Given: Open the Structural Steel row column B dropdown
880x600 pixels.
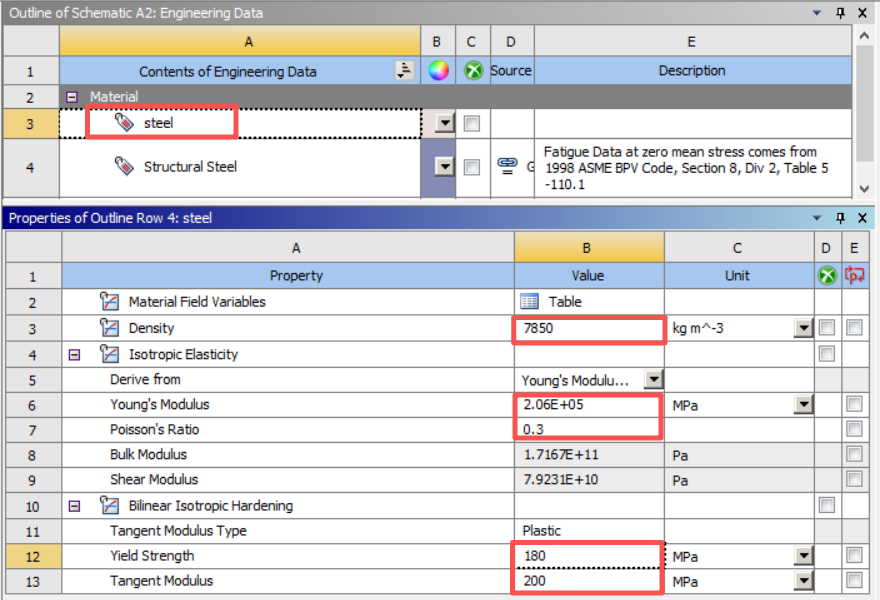Looking at the screenshot, I should 444,167.
